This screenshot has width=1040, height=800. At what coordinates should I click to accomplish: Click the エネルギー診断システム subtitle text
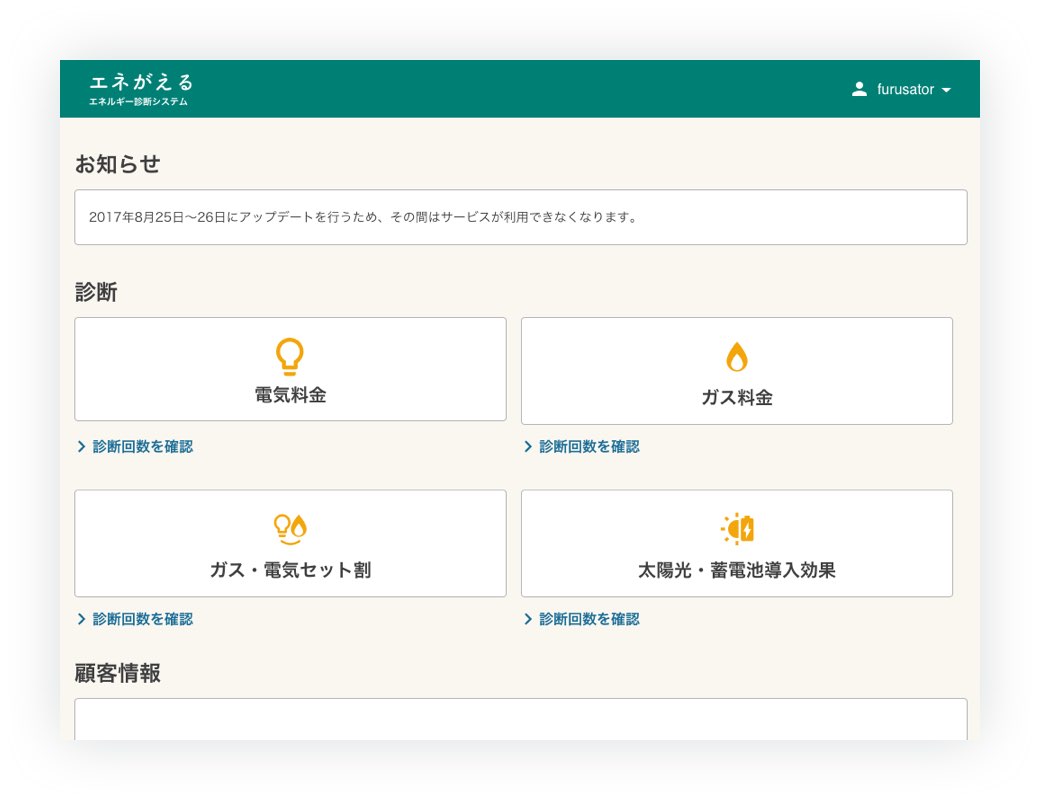pos(139,101)
